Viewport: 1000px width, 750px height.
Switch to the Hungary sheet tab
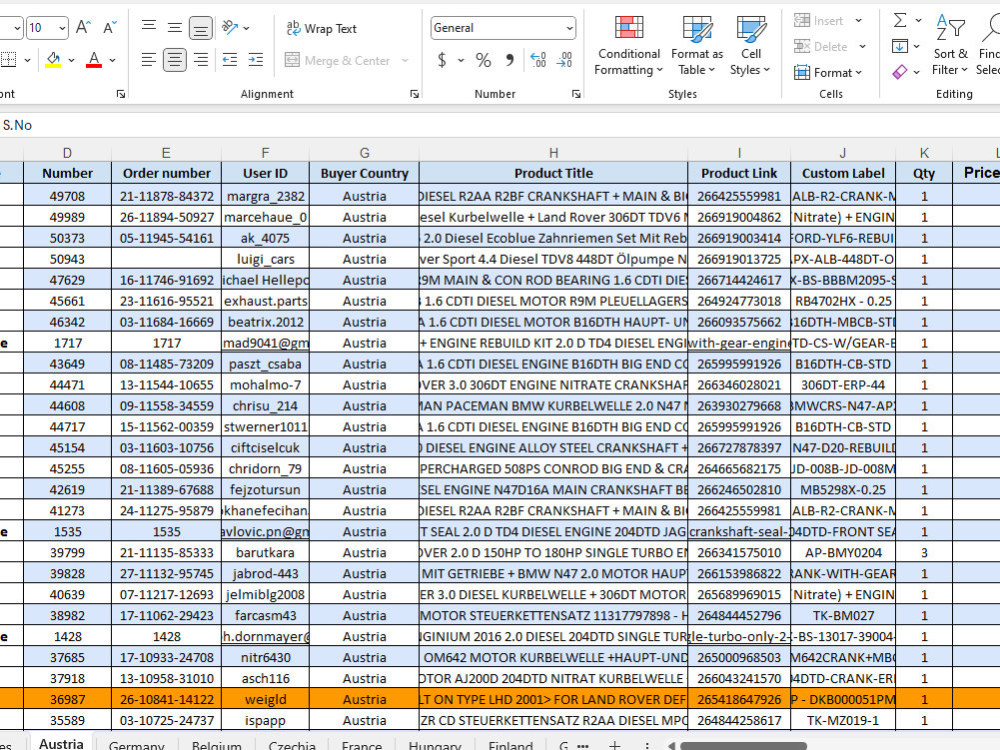435,745
